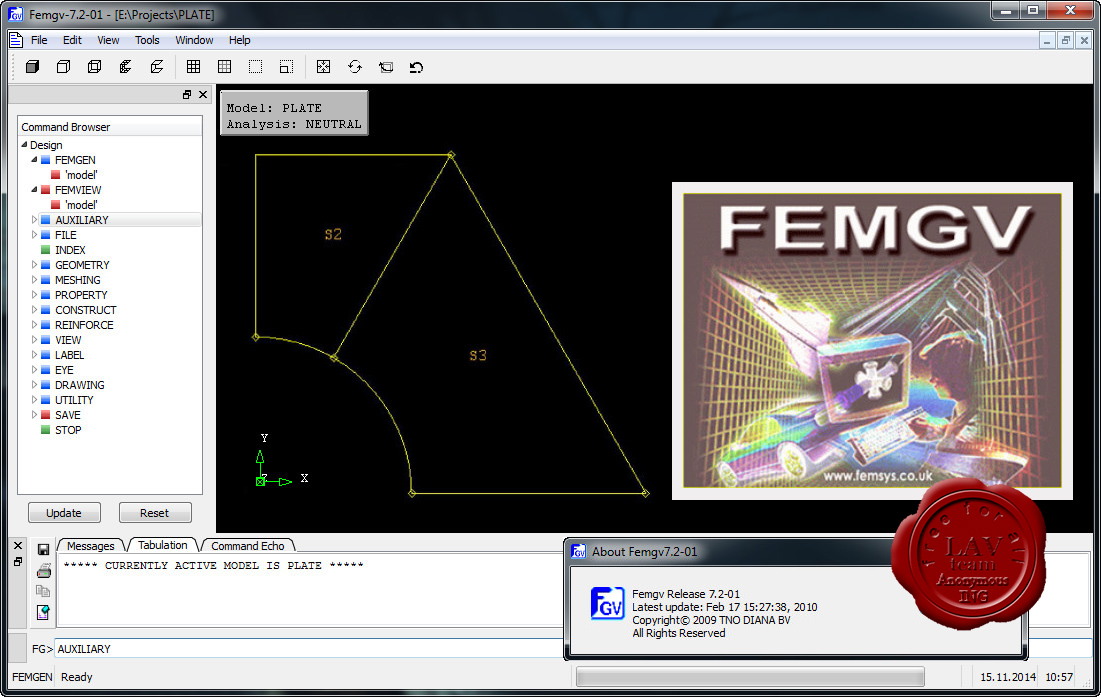Click the previous view box icon
1101x697 pixels.
tap(385, 67)
